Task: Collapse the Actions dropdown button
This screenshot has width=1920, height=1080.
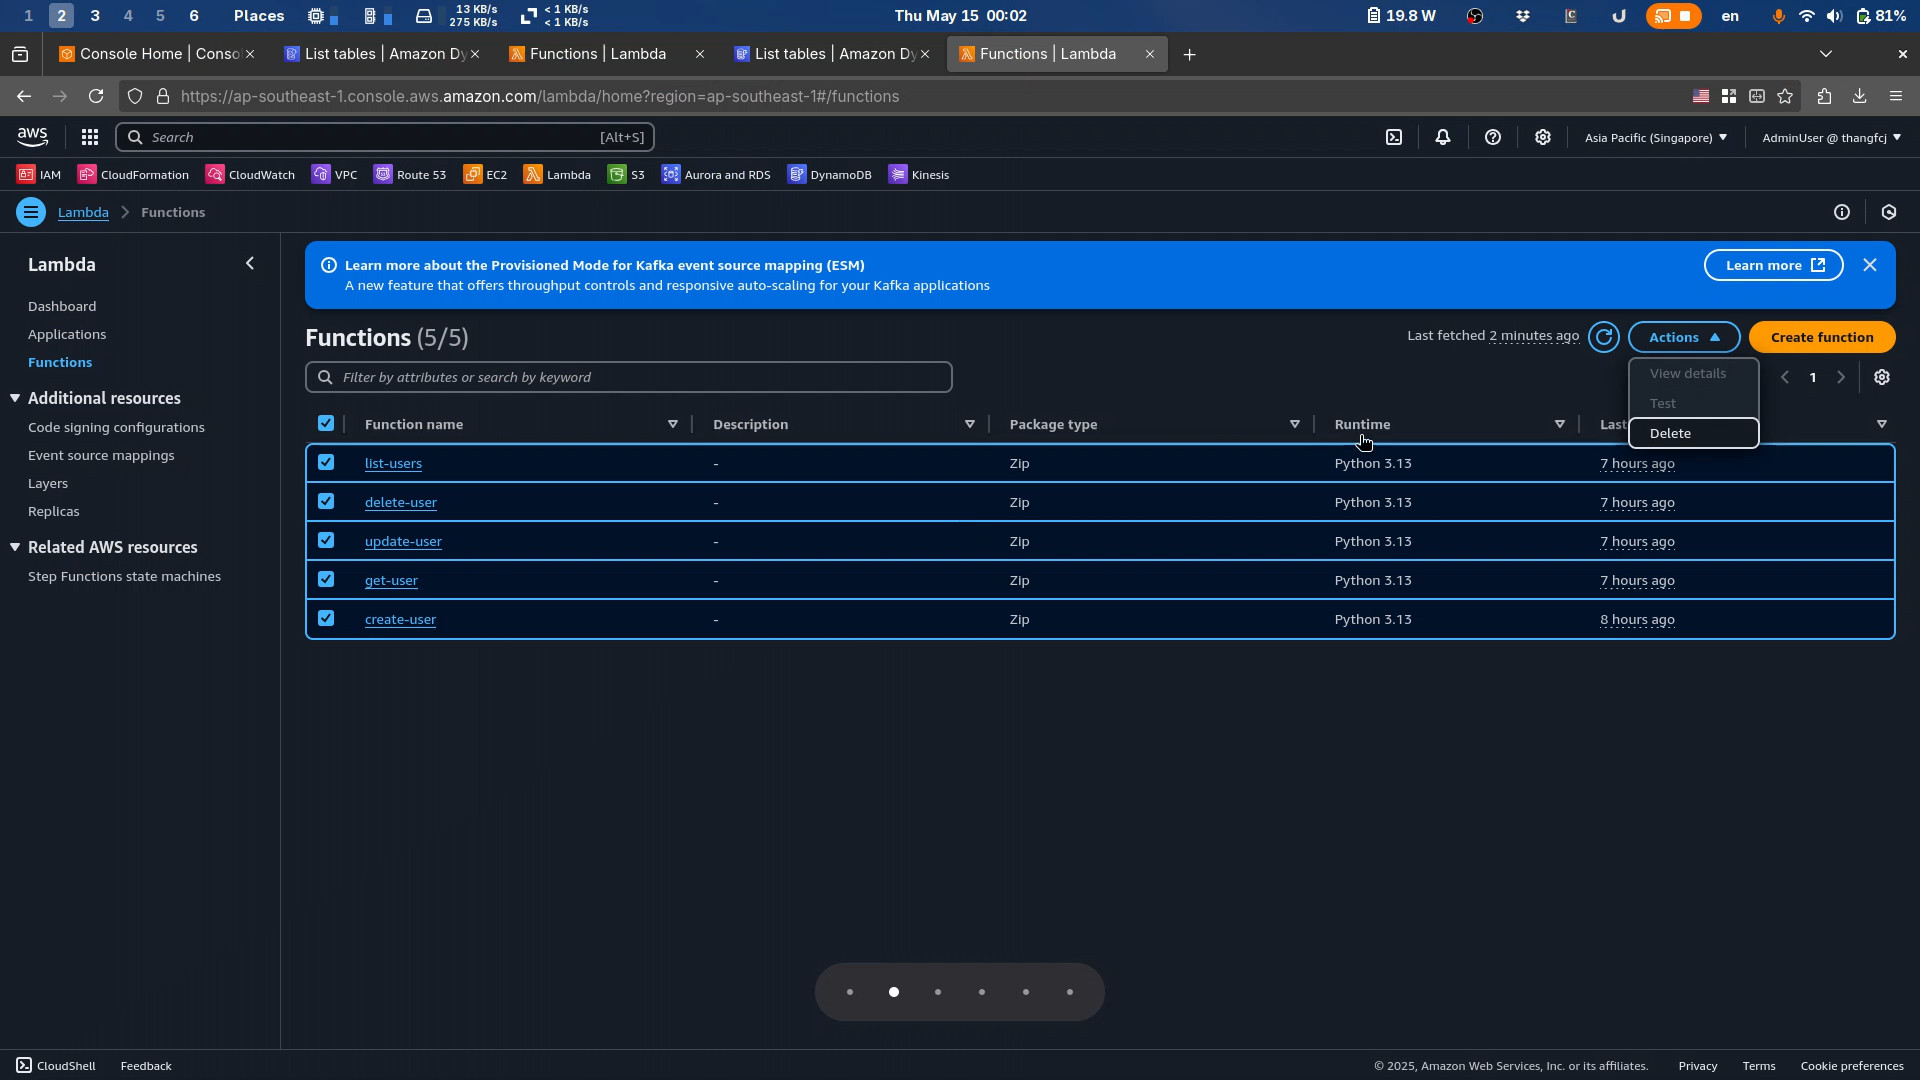Action: (1684, 337)
